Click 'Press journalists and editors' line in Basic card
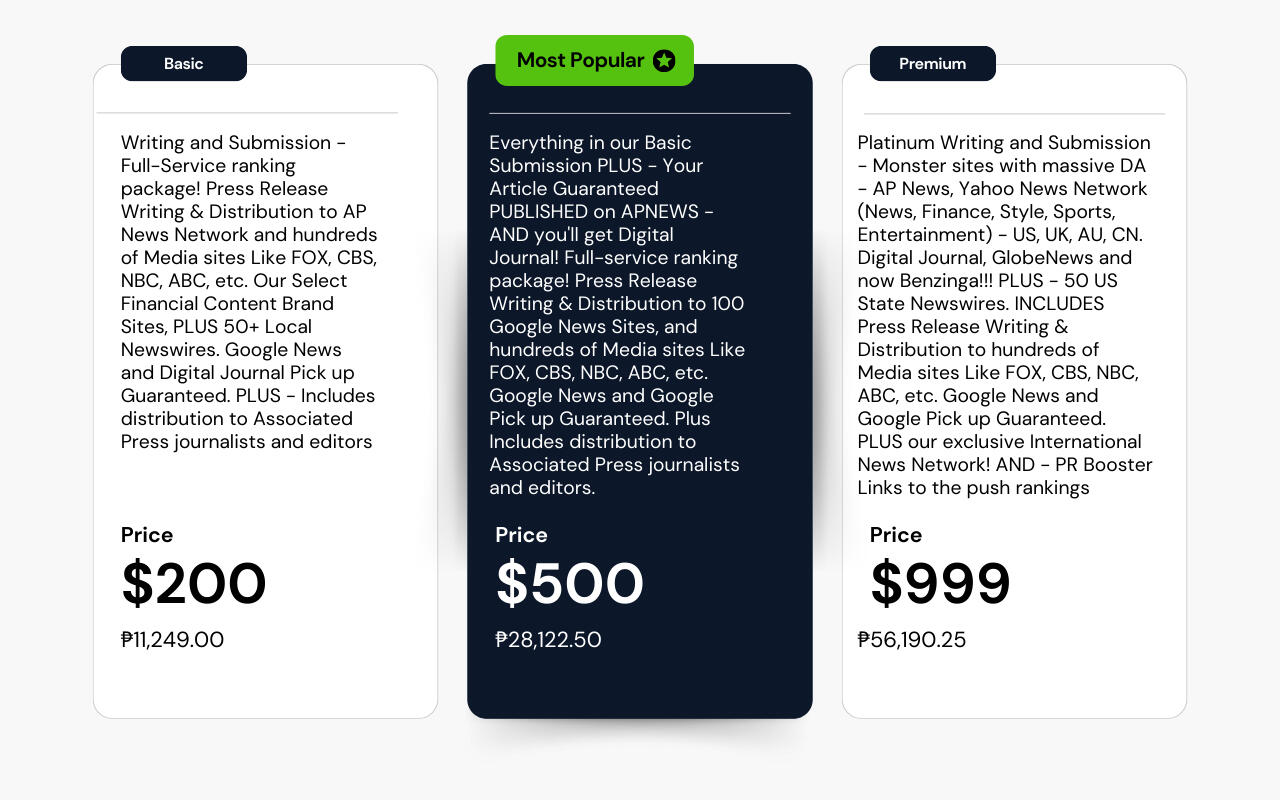The image size is (1280, 800). tap(246, 442)
